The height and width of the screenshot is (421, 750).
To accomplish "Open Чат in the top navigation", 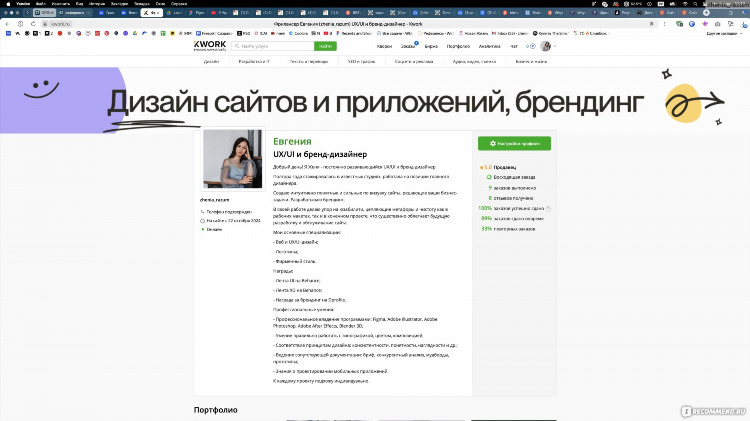I will 514,46.
